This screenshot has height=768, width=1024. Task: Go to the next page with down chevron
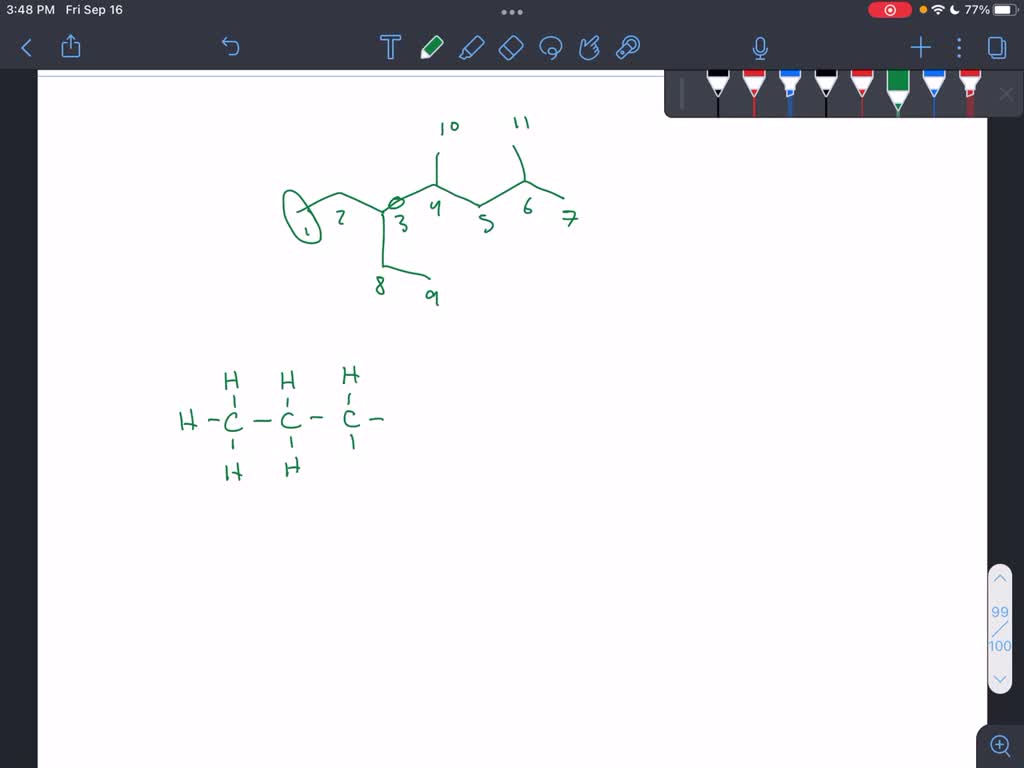click(1000, 678)
